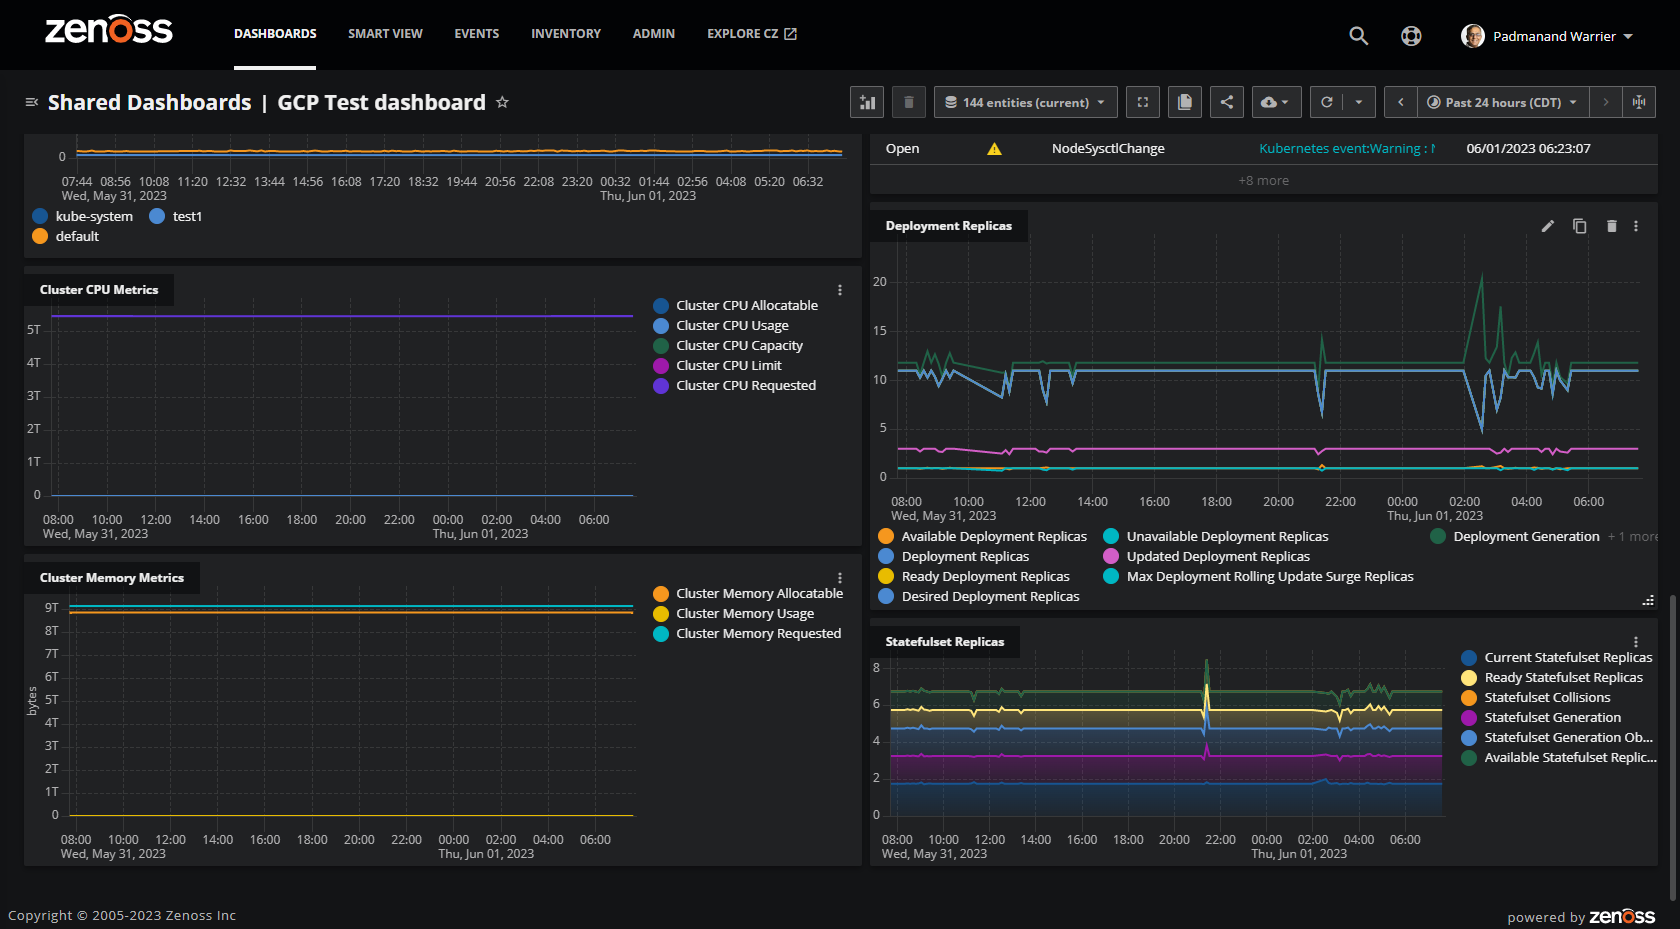Open the search magnifier icon
1680x929 pixels.
(1358, 36)
